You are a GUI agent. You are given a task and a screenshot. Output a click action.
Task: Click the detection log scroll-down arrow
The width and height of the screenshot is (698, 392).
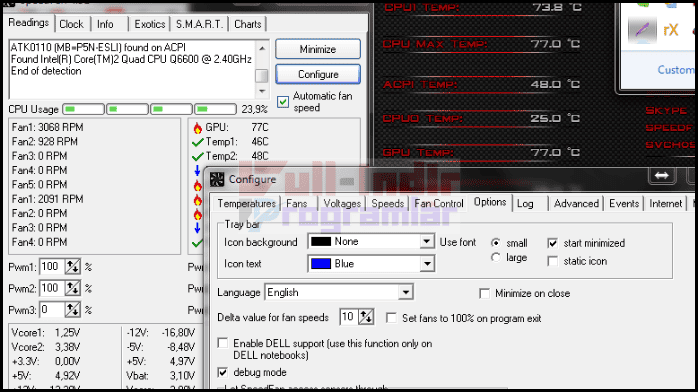click(x=262, y=91)
